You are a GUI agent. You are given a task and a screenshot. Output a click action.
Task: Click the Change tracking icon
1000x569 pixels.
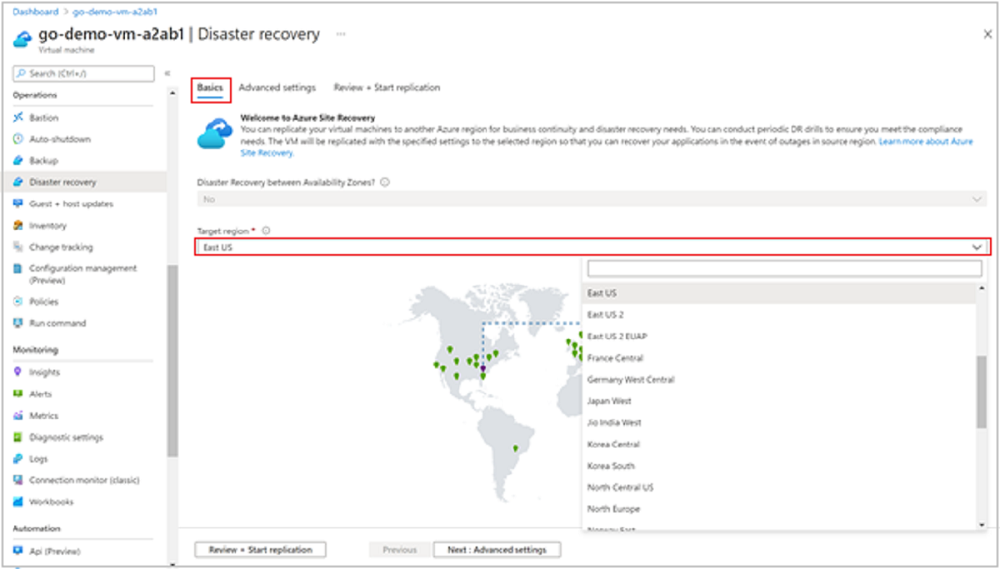[18, 247]
